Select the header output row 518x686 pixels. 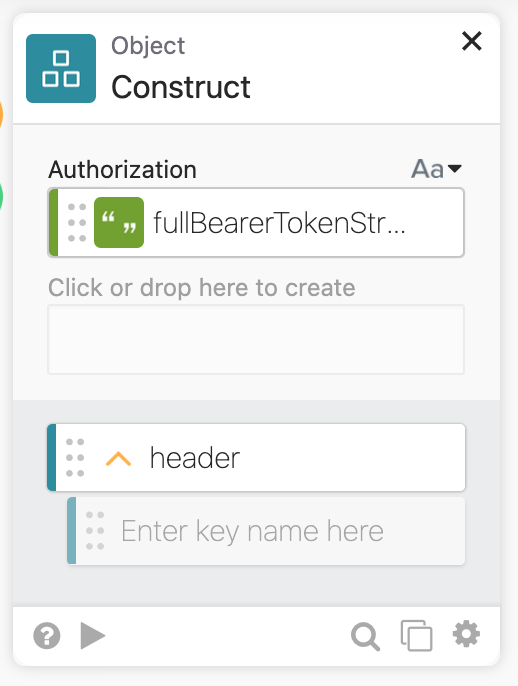(x=256, y=457)
